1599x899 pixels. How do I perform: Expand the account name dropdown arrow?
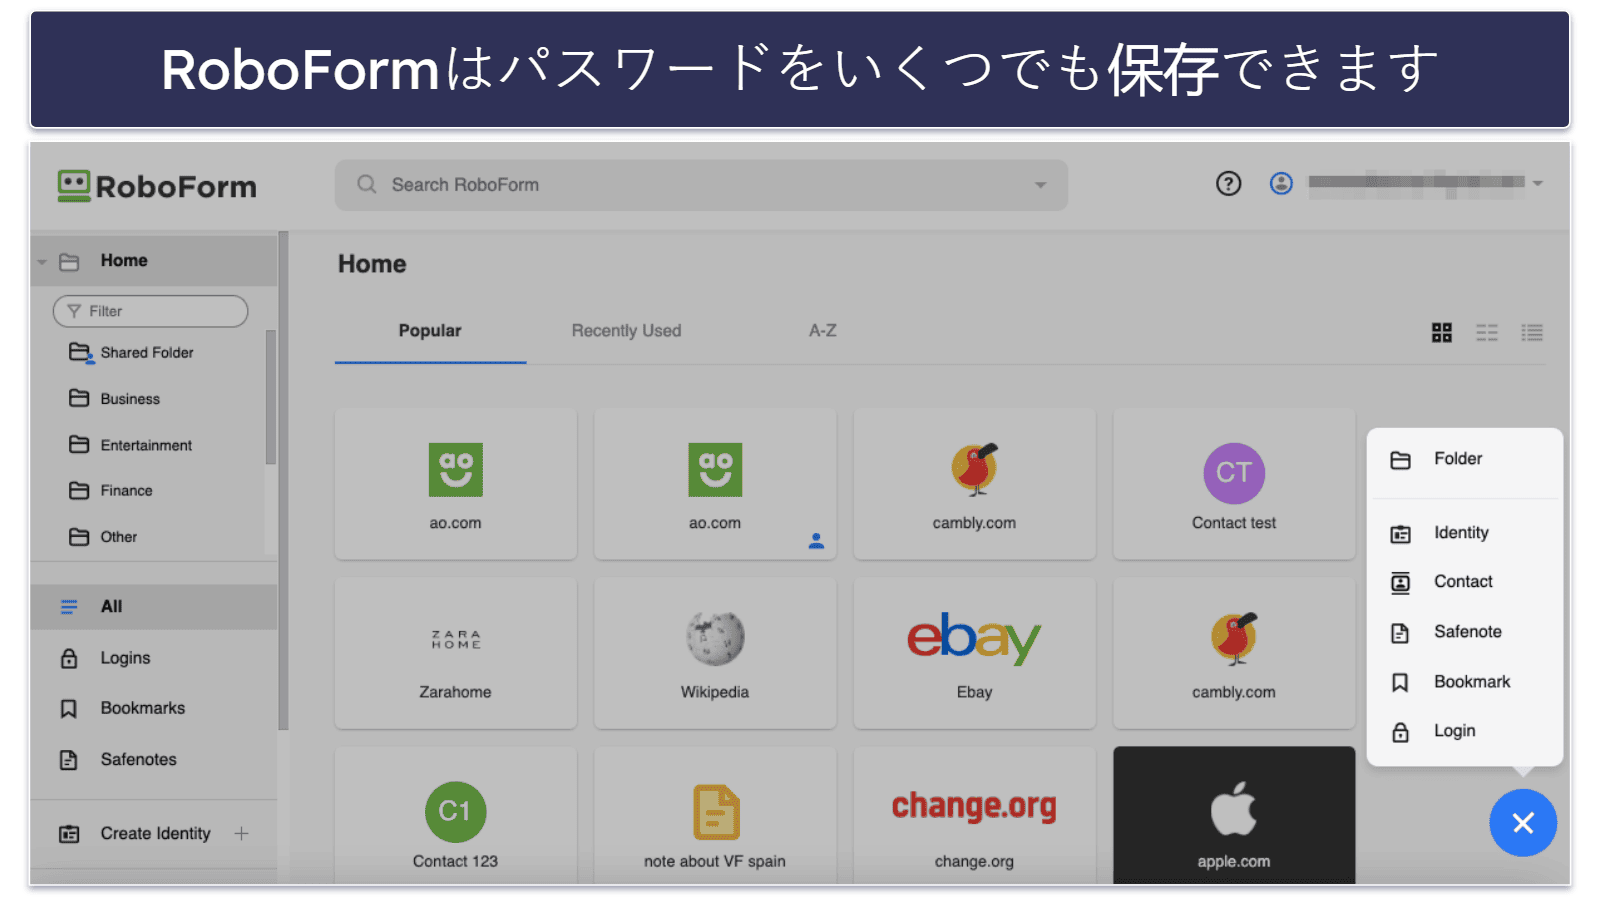point(1538,183)
